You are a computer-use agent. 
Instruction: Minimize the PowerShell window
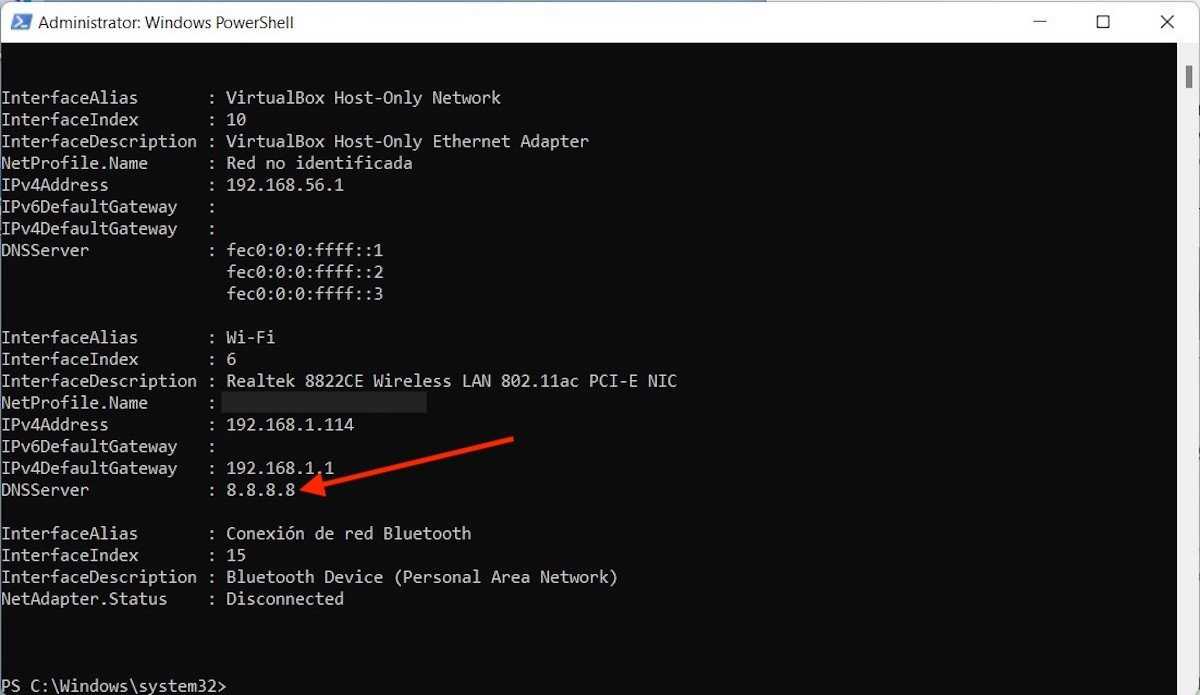[x=1040, y=22]
